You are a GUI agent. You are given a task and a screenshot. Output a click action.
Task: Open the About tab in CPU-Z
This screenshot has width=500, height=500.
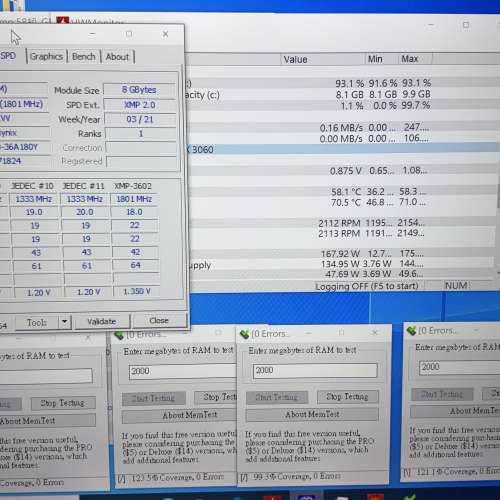[117, 57]
